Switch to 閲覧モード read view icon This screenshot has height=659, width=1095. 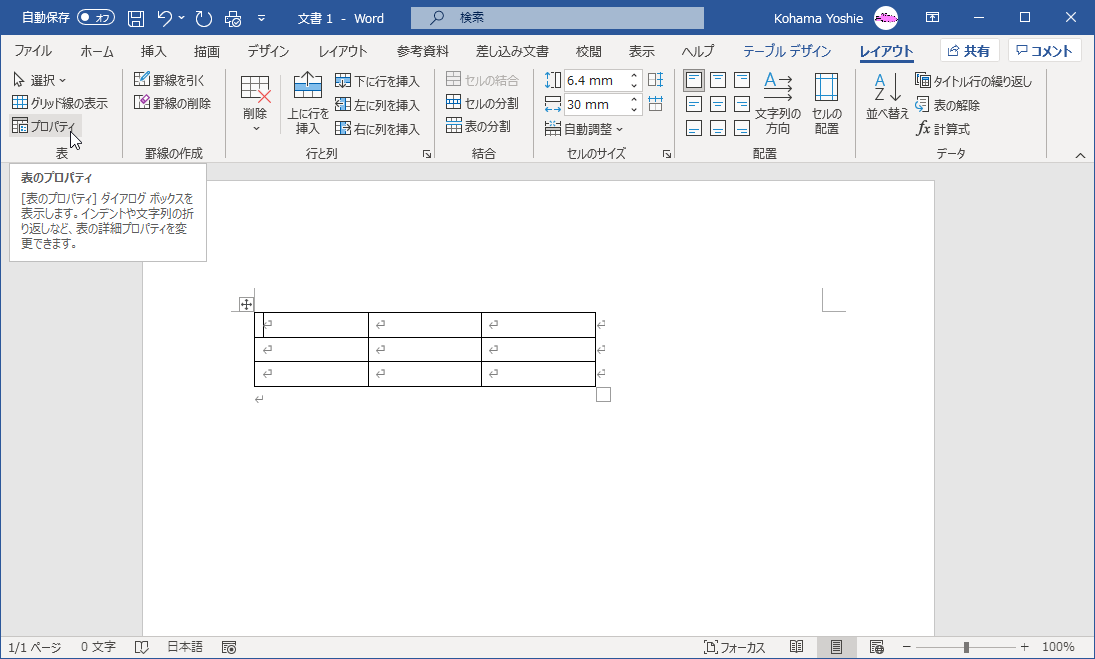[796, 647]
